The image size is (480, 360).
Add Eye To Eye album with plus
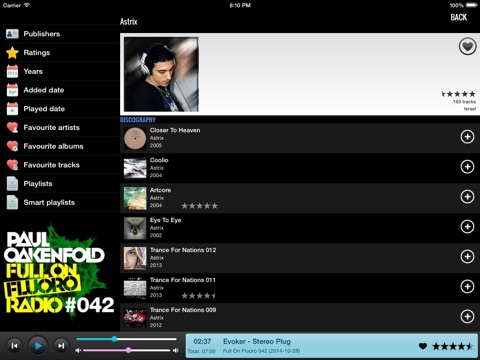[467, 227]
